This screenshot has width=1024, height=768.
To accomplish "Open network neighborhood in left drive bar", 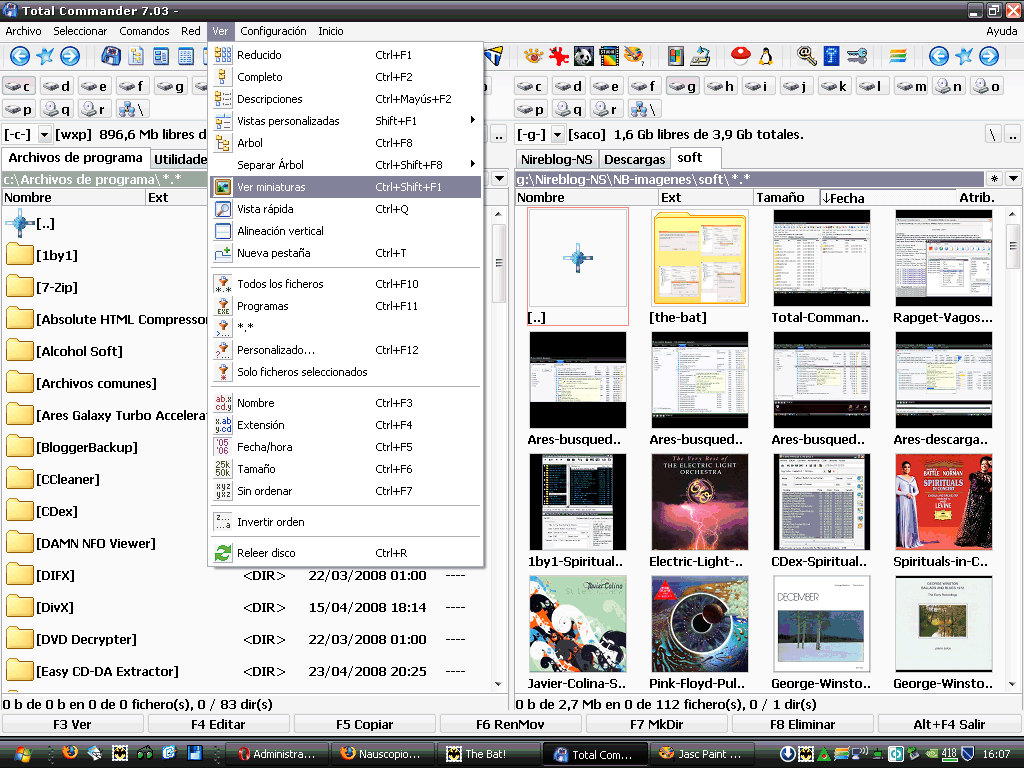I will [x=132, y=109].
